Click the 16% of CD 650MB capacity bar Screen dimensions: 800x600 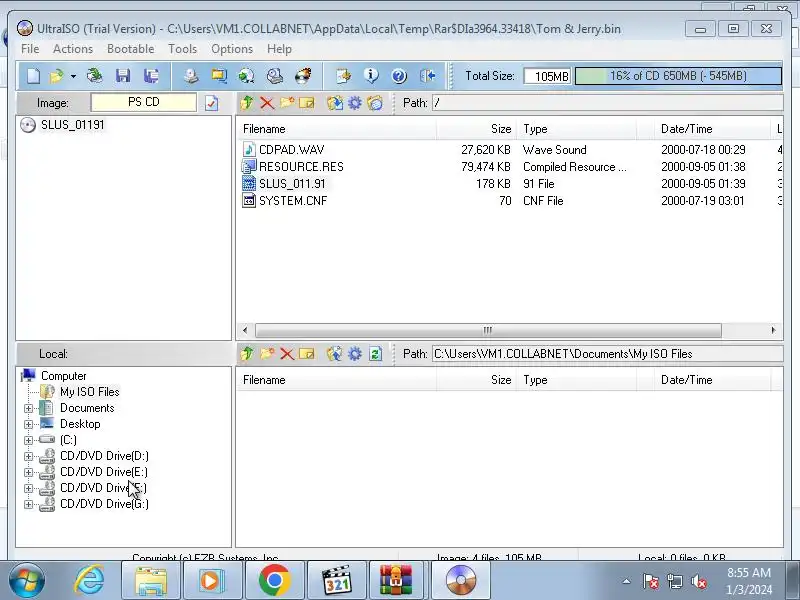pos(678,76)
